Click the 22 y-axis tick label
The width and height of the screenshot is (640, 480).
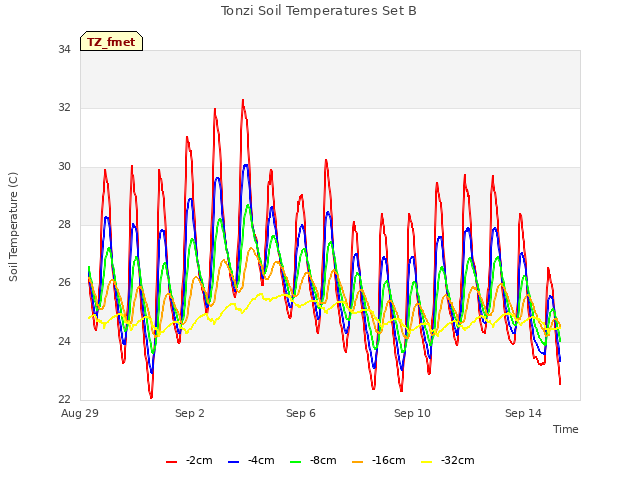click(x=64, y=399)
